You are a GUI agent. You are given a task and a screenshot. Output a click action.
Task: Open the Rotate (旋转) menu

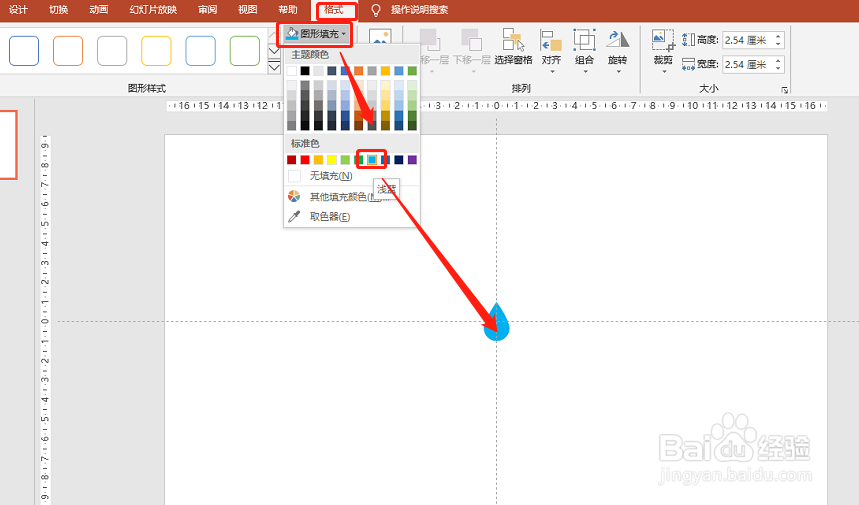[617, 51]
